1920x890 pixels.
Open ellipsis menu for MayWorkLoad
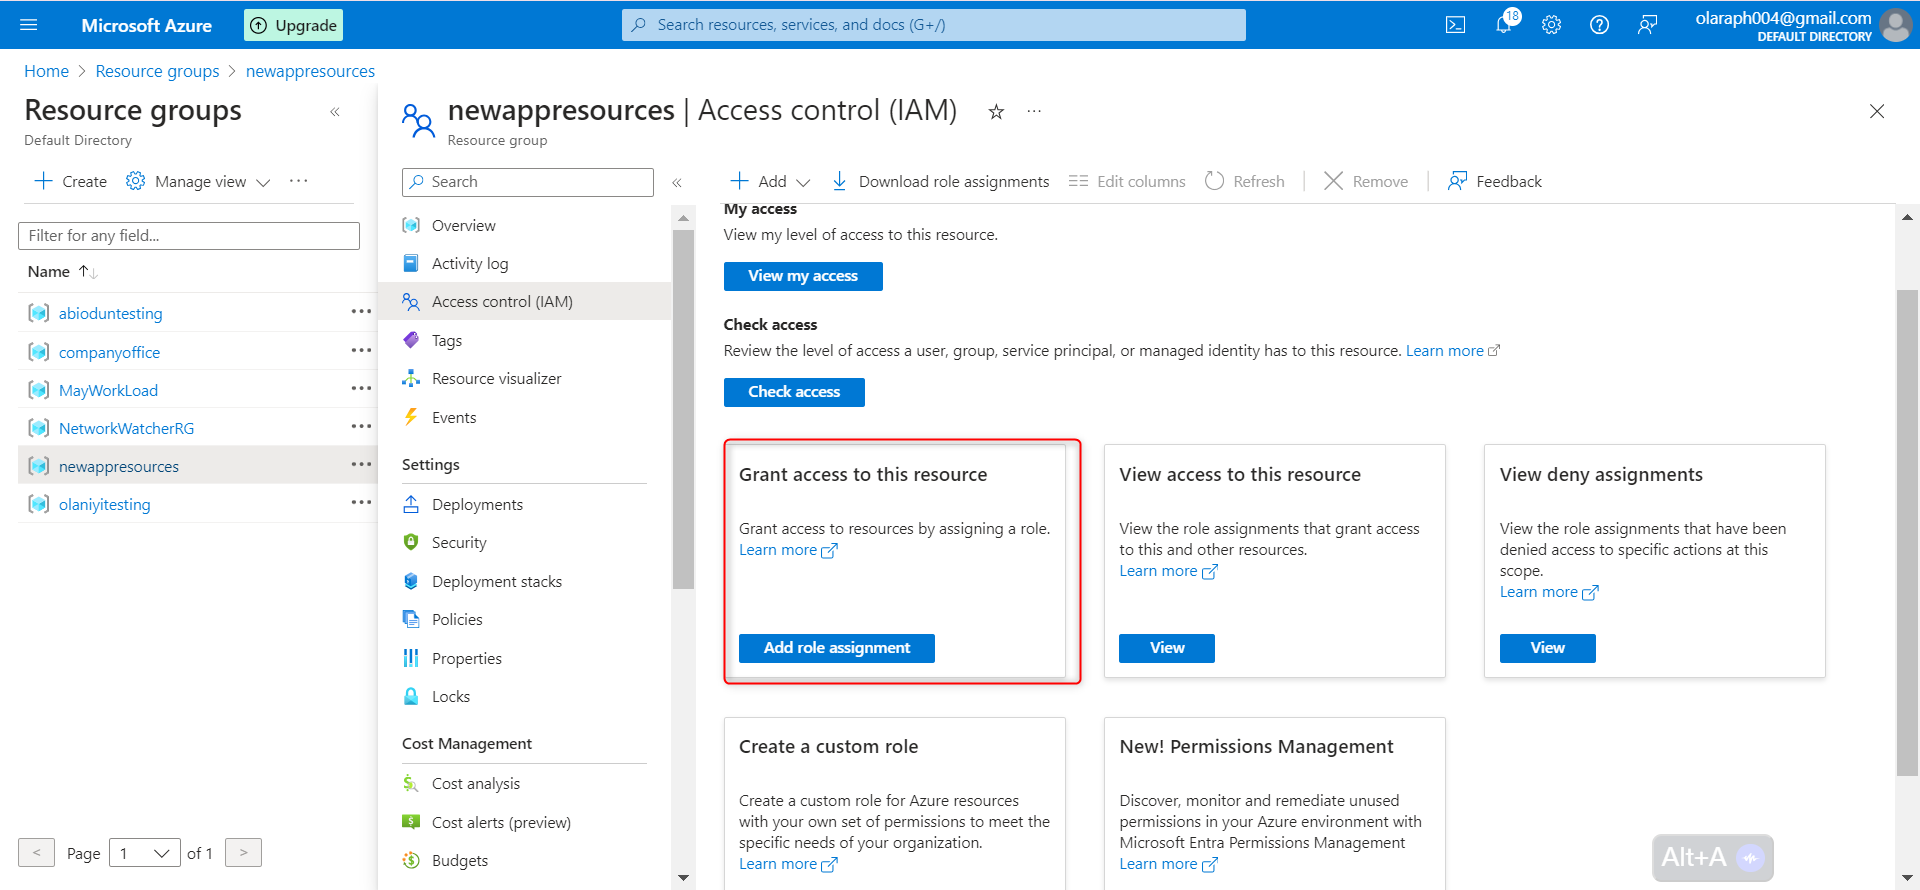pyautogui.click(x=361, y=388)
